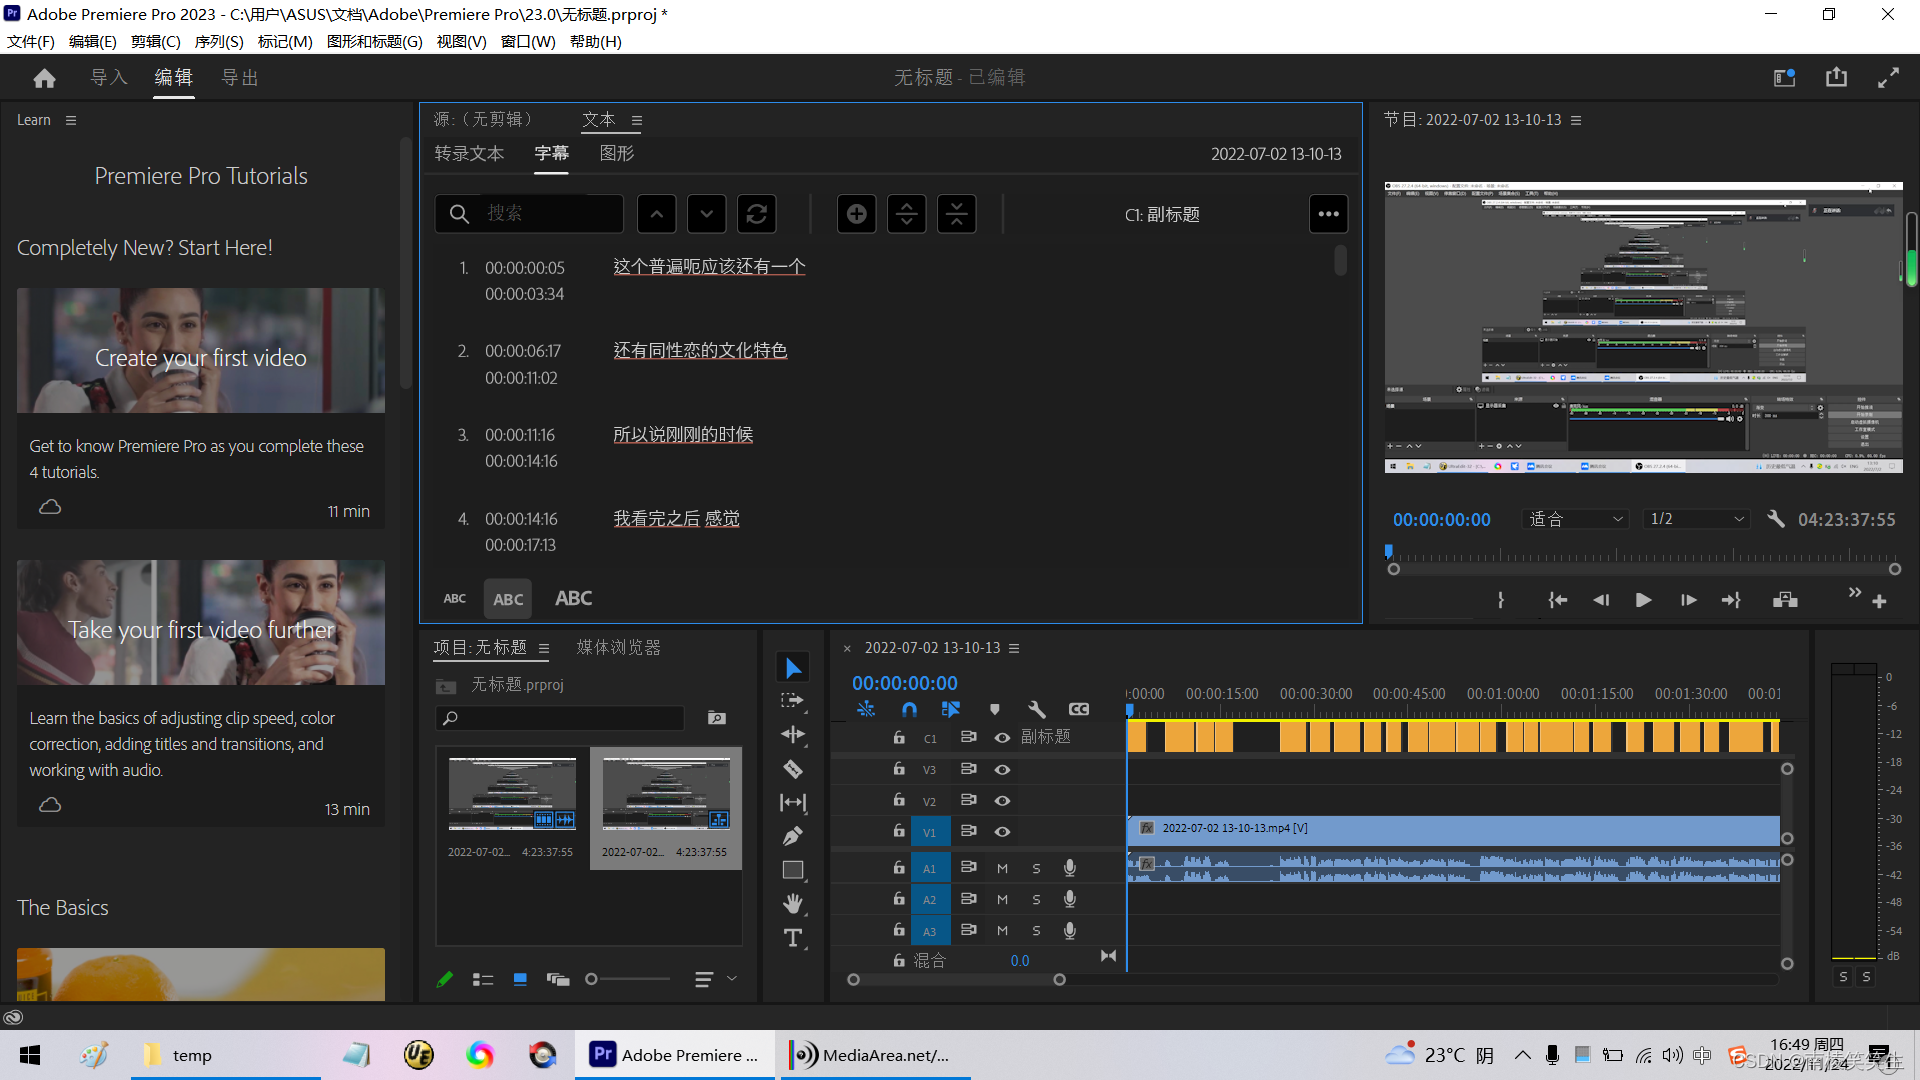
Task: Move the program monitor playhead marker
Action: pos(1389,551)
